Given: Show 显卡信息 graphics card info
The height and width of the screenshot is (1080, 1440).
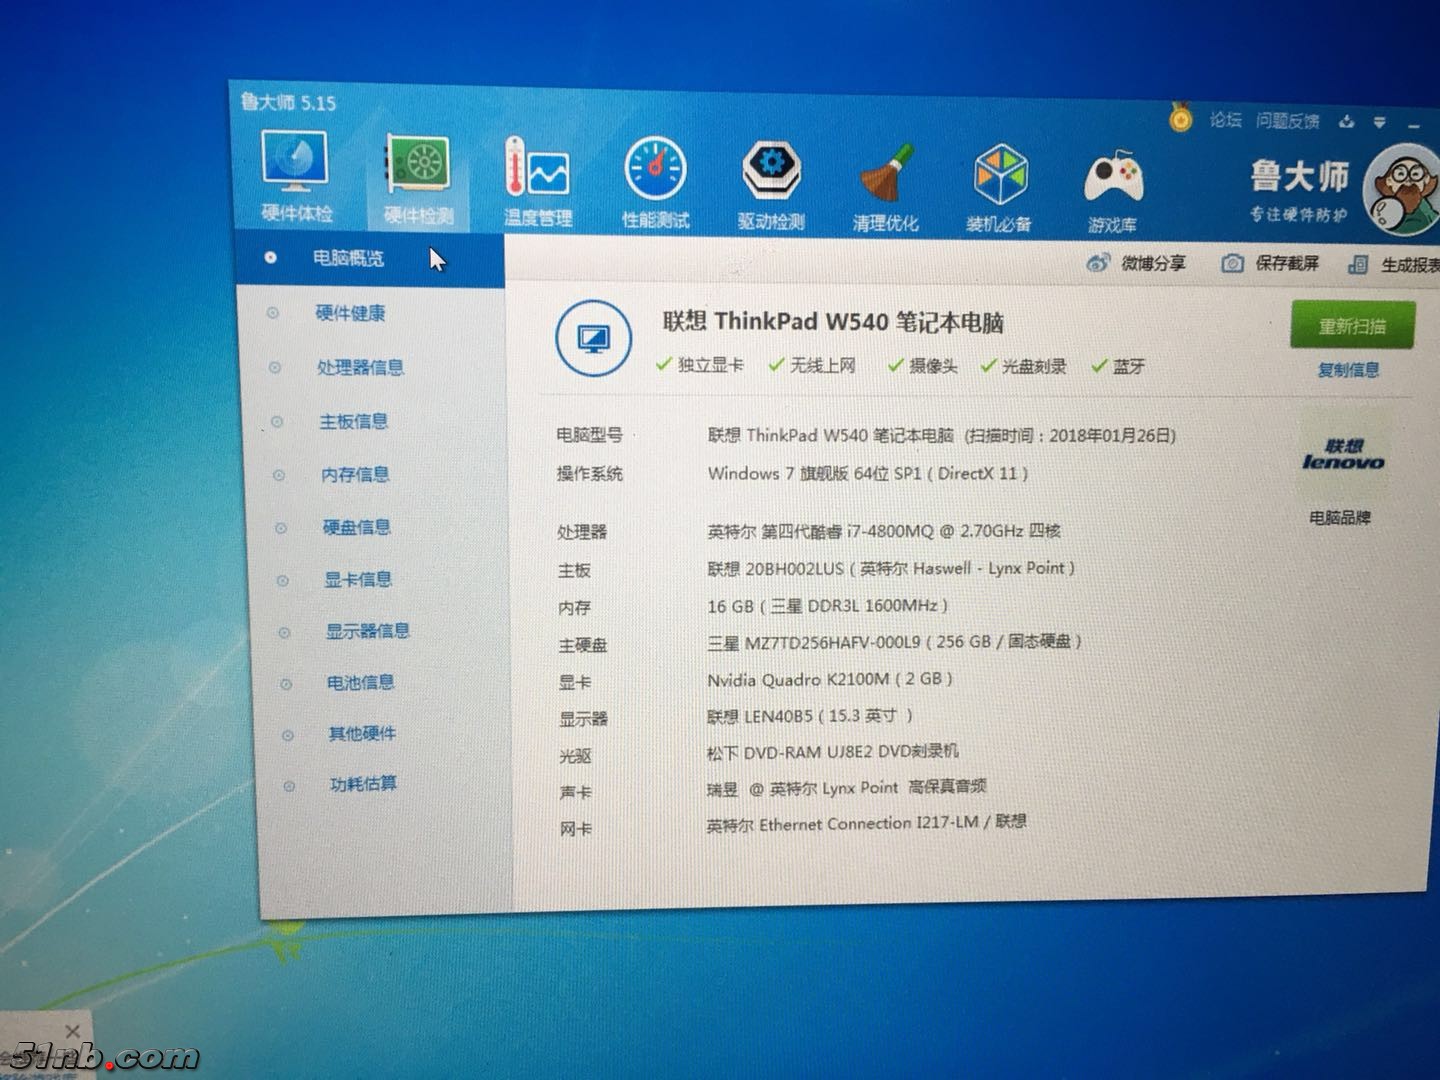Looking at the screenshot, I should pyautogui.click(x=357, y=580).
